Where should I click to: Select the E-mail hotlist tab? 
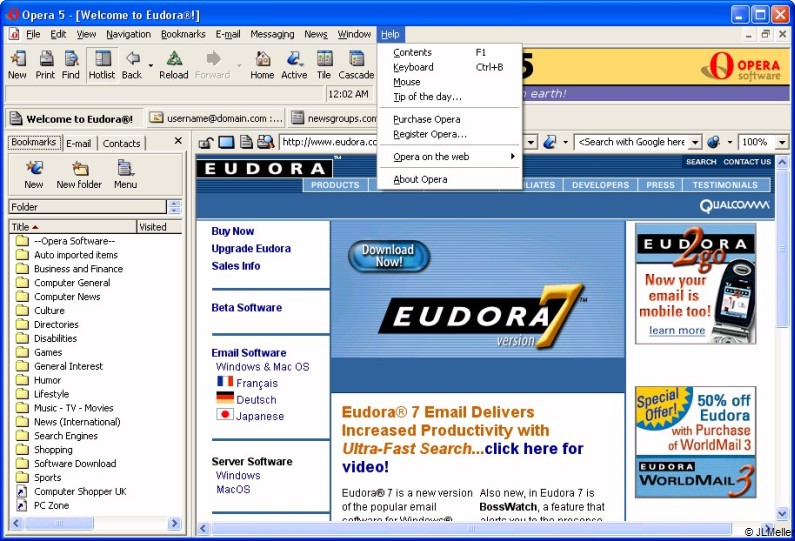point(79,143)
